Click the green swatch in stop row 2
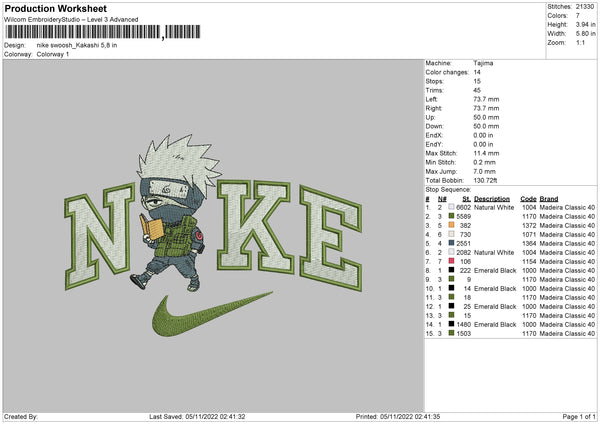Screen dimensions: 600x424 (451, 216)
